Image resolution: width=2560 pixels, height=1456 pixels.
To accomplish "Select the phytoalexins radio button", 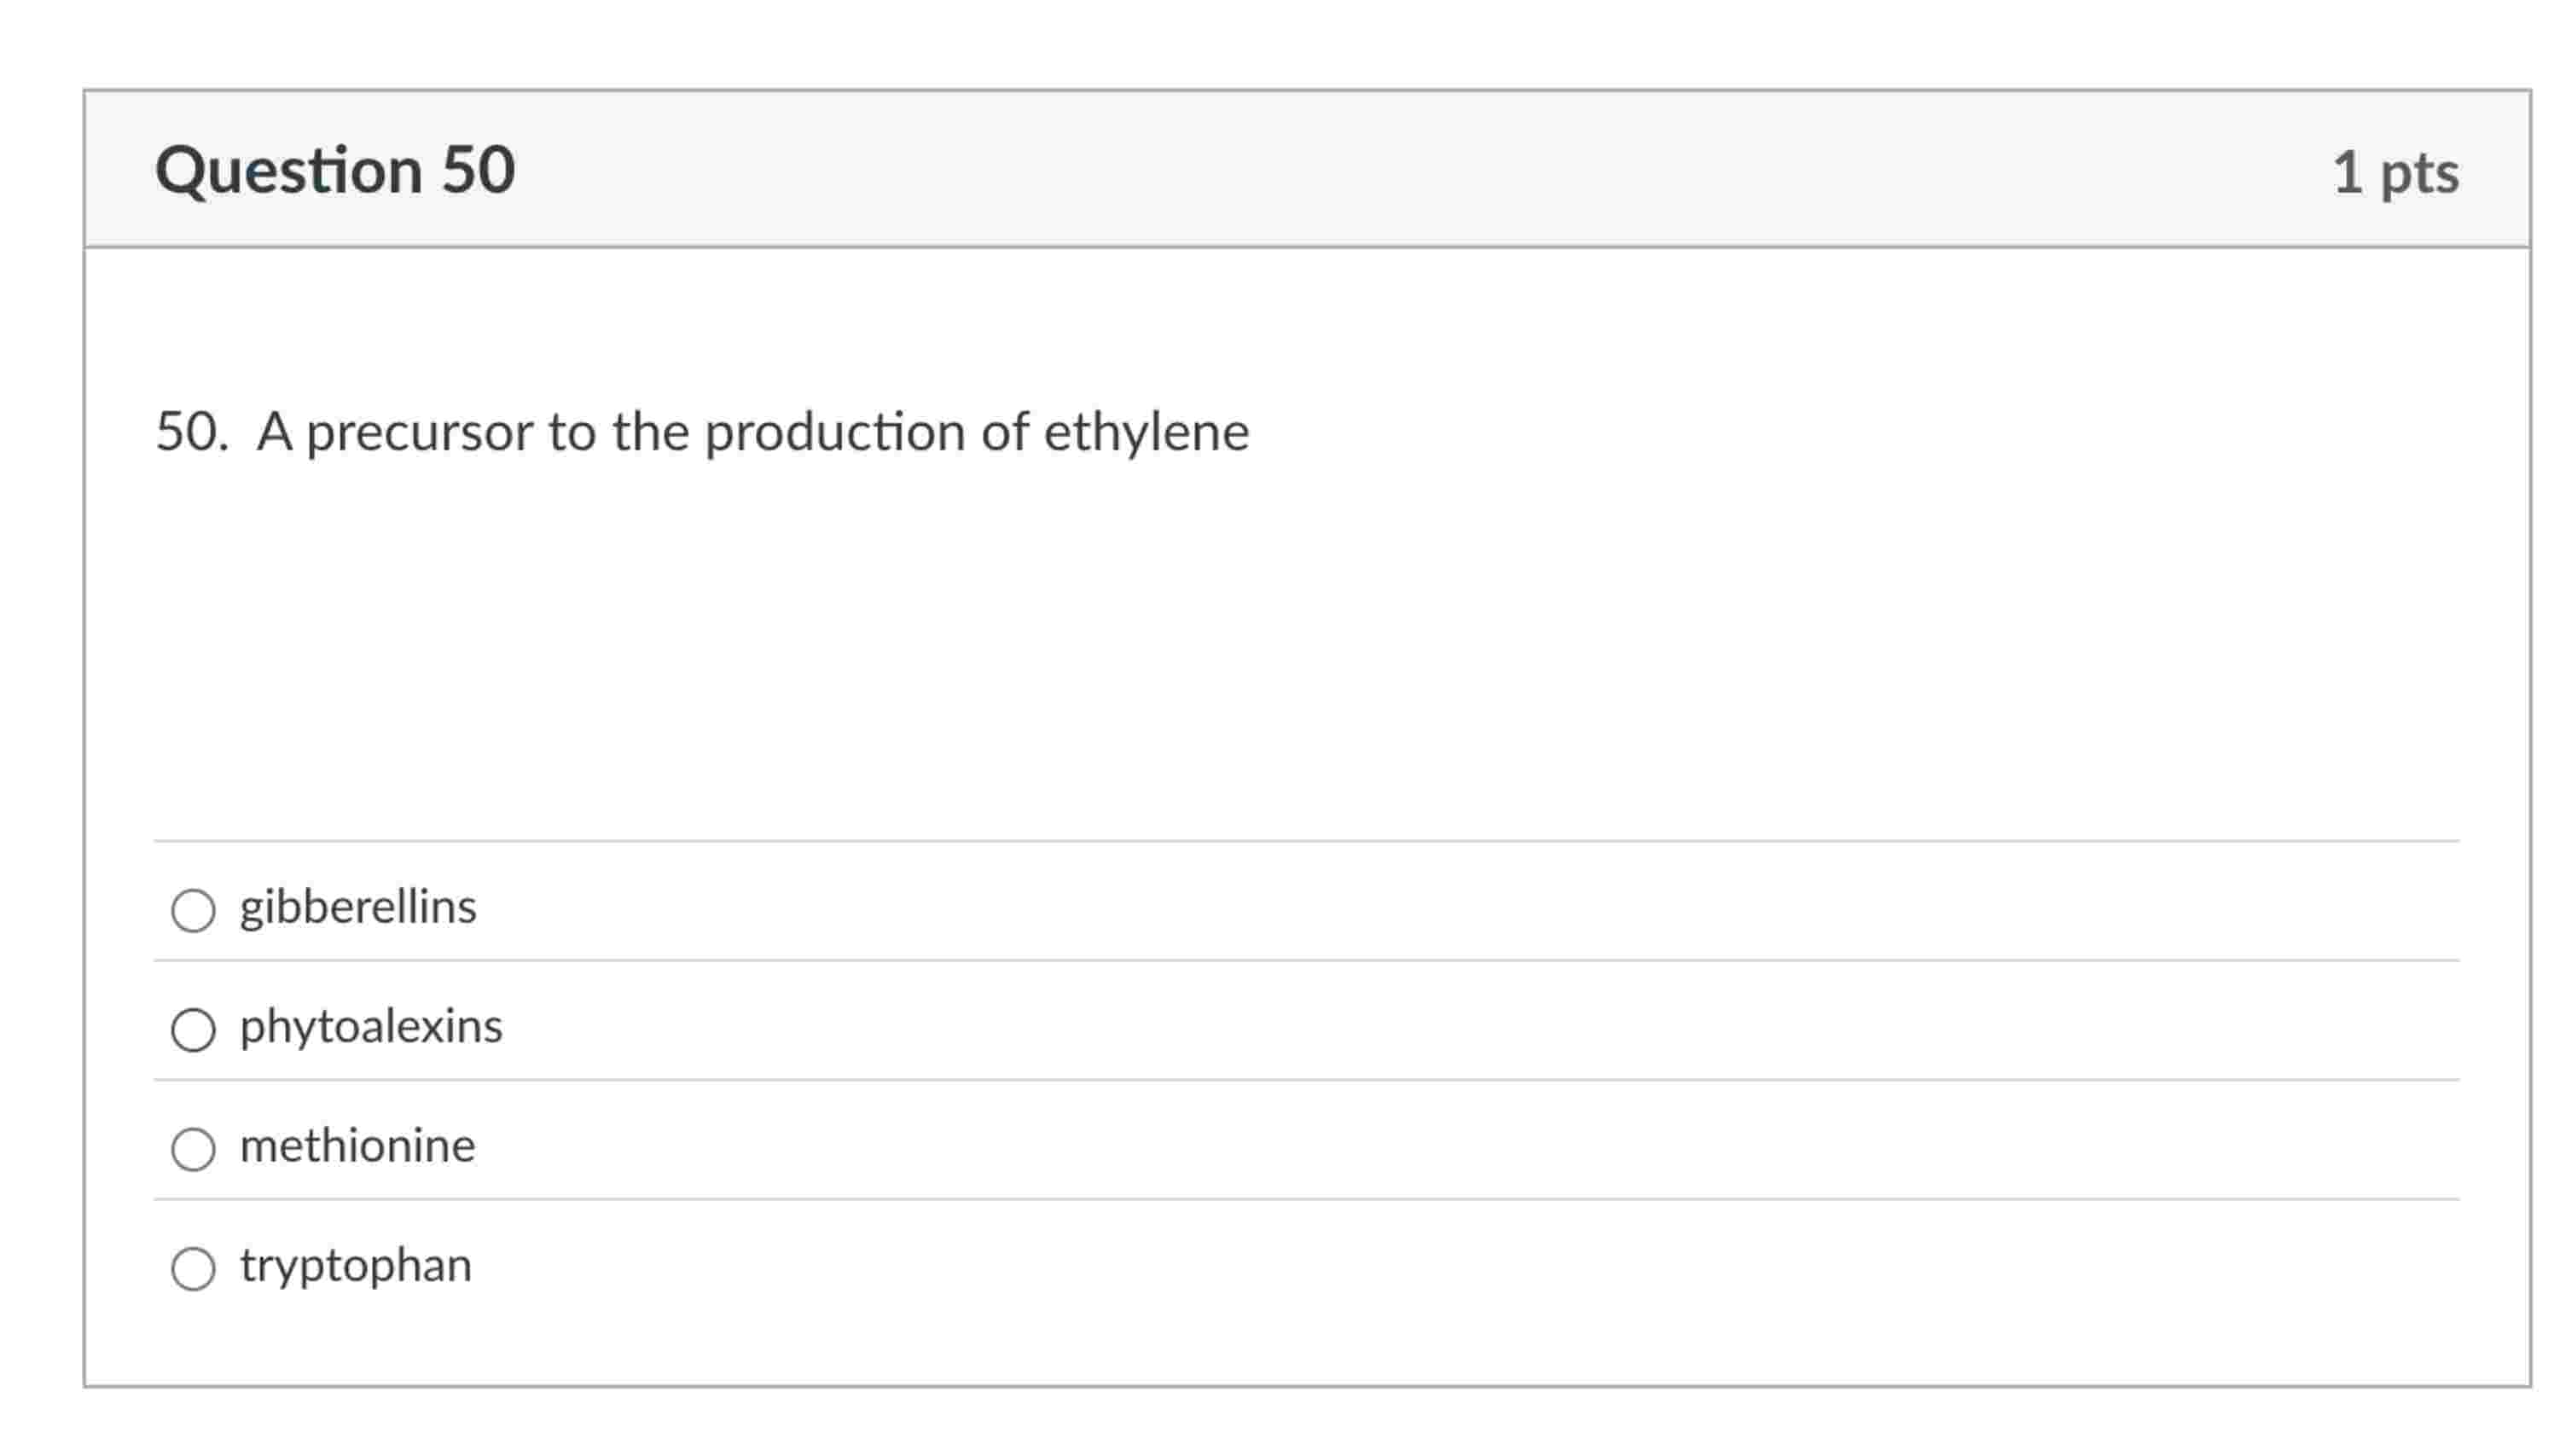I will tap(195, 1028).
